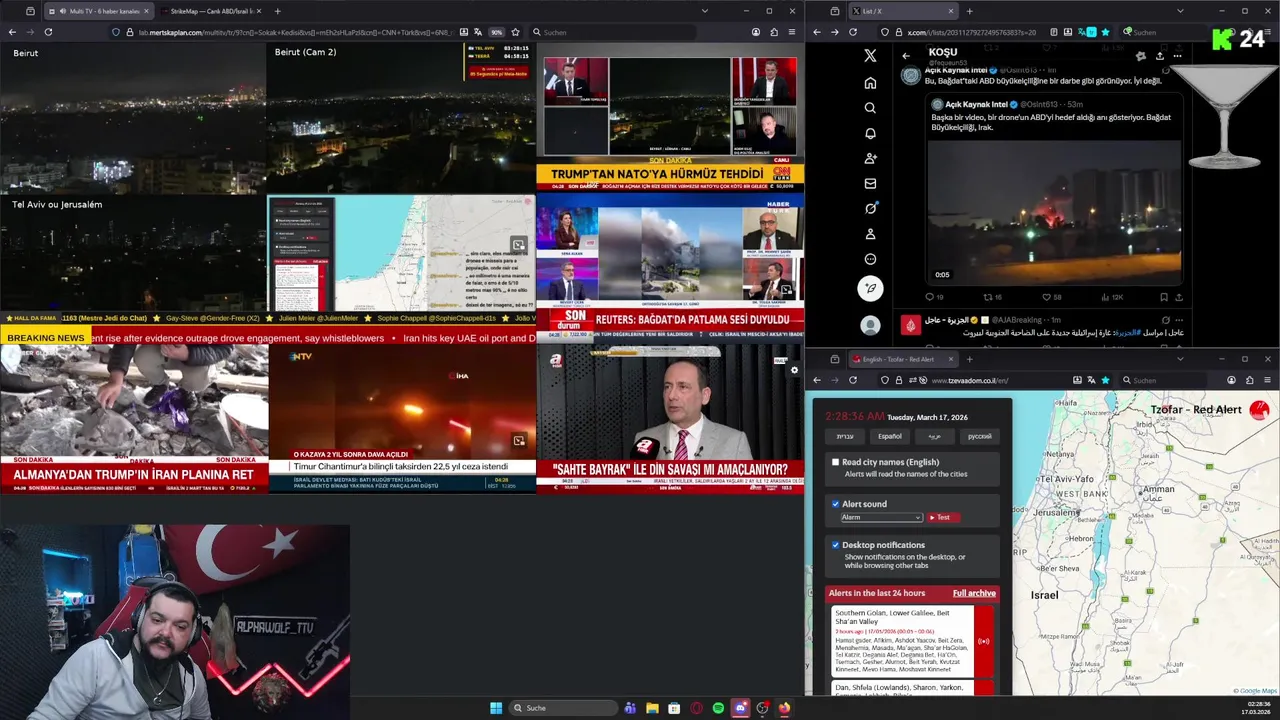Open X Home from the sidebar
This screenshot has height=720, width=1280.
(870, 83)
